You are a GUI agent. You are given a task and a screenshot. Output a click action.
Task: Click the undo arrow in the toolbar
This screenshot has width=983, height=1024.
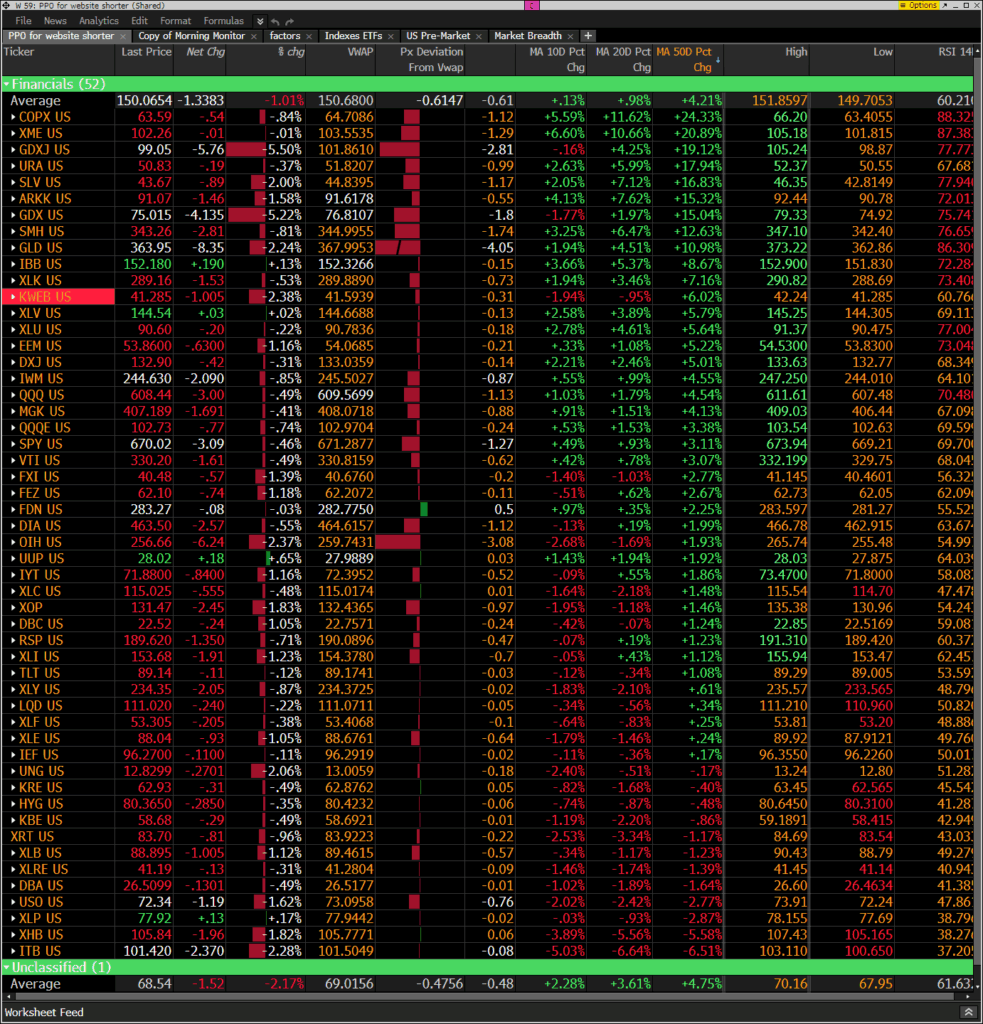(x=276, y=21)
